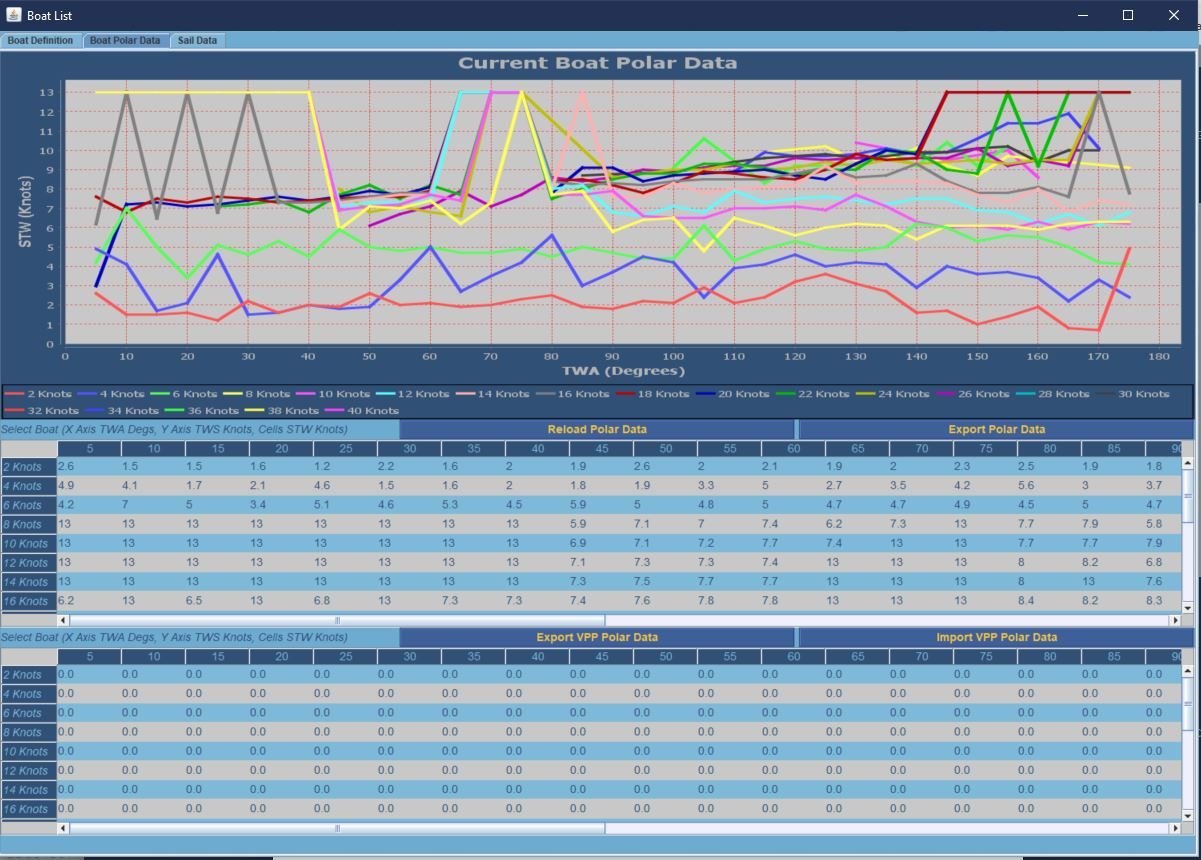Maximize the Boat List window
Screen dimensions: 1201x860
(1128, 15)
